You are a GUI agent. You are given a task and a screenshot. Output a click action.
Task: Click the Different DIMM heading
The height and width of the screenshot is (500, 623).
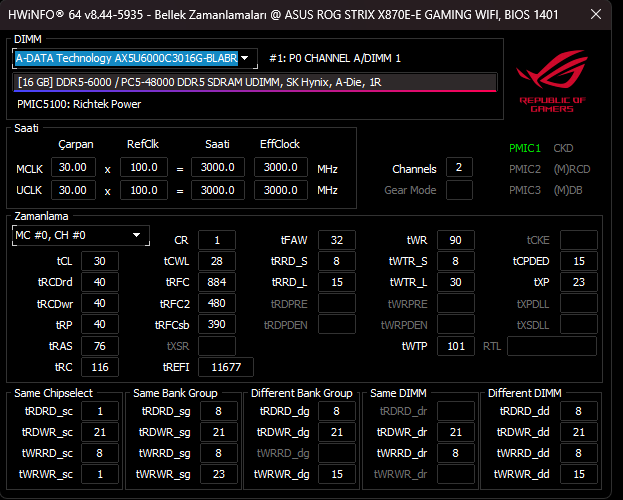click(524, 393)
